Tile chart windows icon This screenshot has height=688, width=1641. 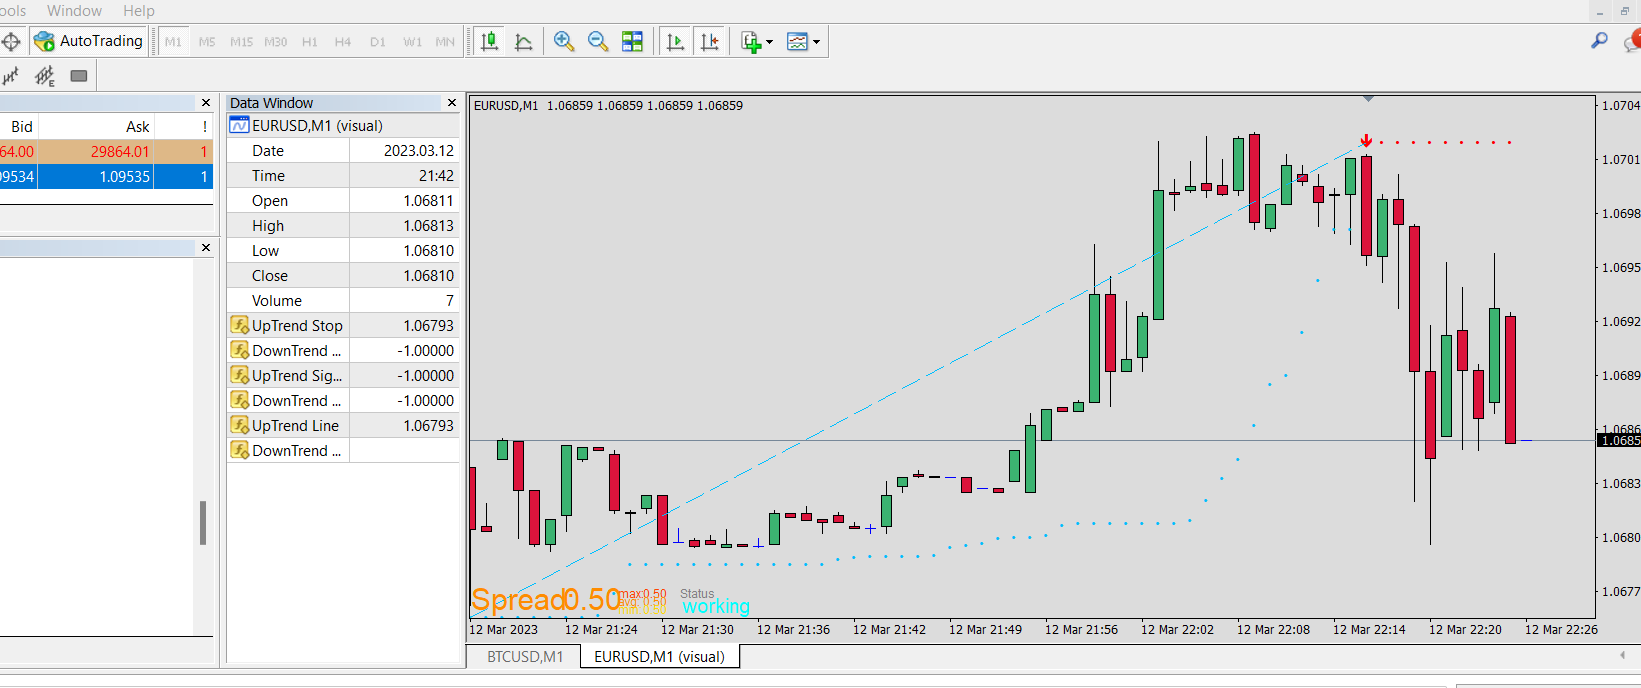click(632, 41)
